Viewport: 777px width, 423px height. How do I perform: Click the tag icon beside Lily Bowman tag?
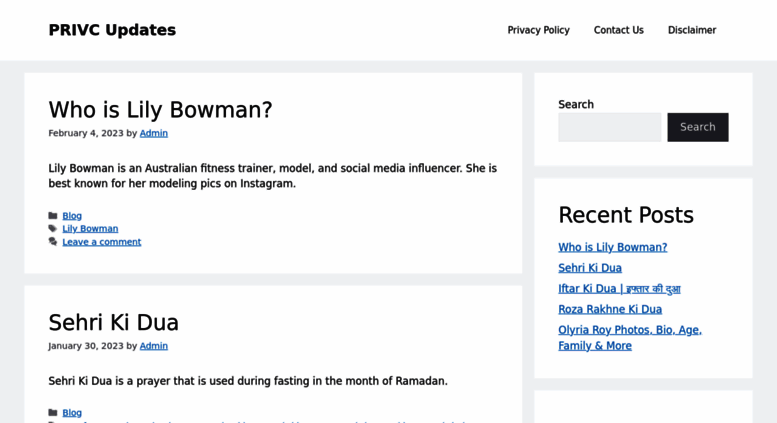(x=53, y=228)
